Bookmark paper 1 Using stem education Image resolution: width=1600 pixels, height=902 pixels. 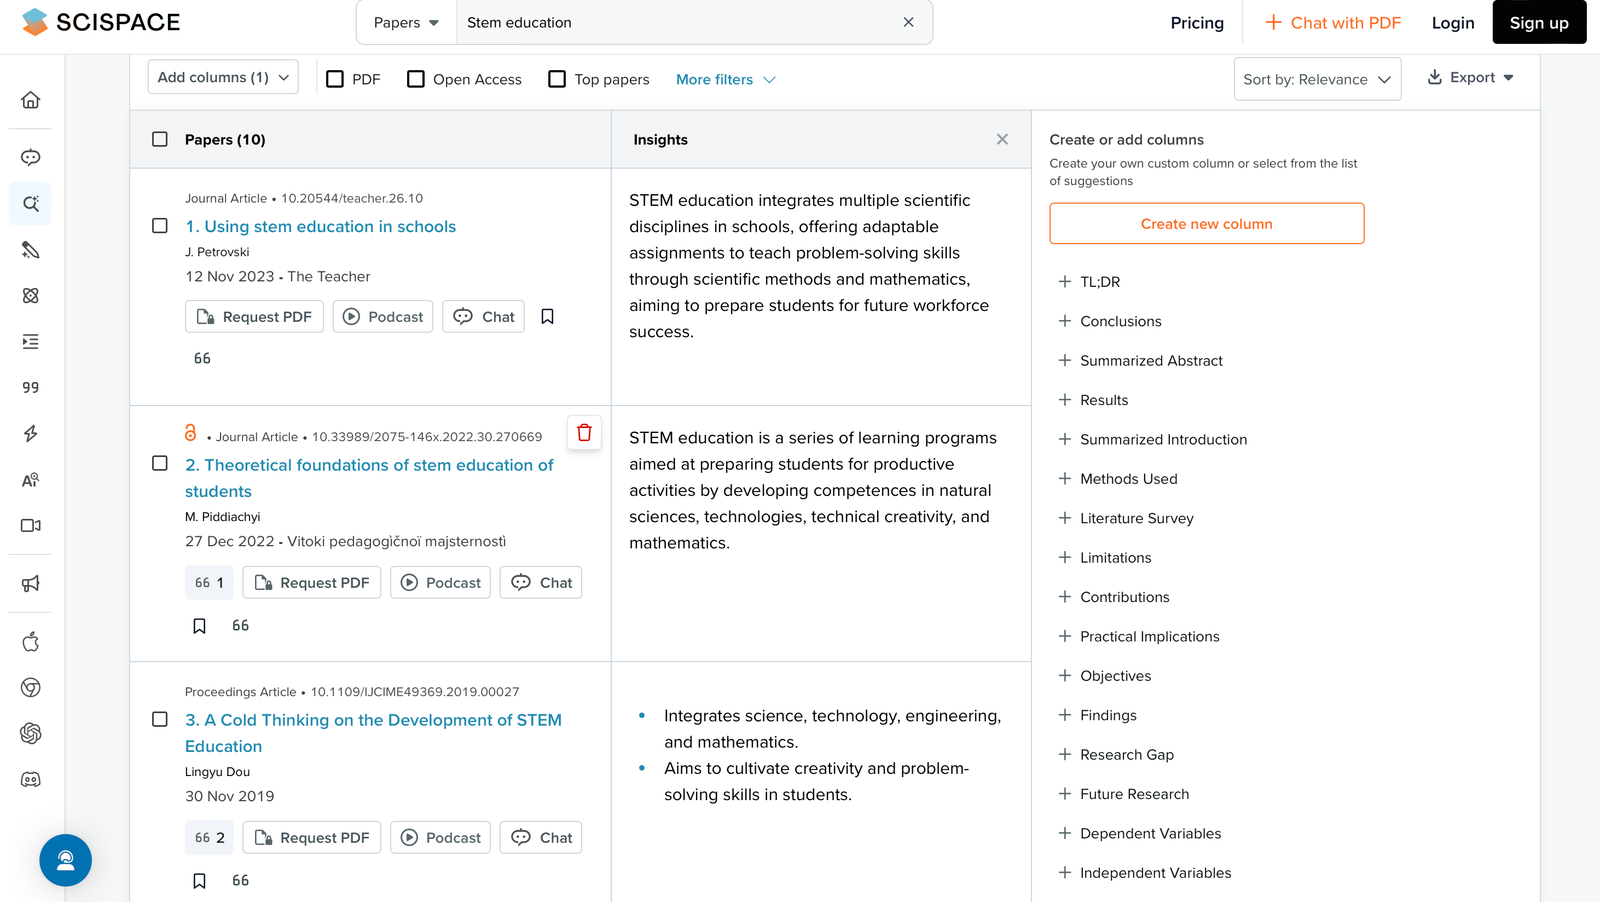(x=547, y=317)
